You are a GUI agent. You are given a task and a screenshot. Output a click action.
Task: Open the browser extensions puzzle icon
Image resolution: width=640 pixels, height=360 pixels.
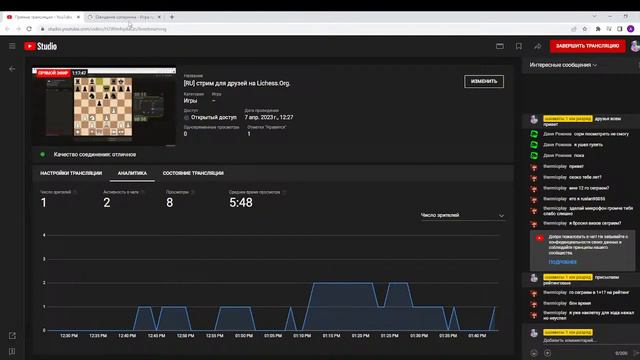[x=598, y=29]
